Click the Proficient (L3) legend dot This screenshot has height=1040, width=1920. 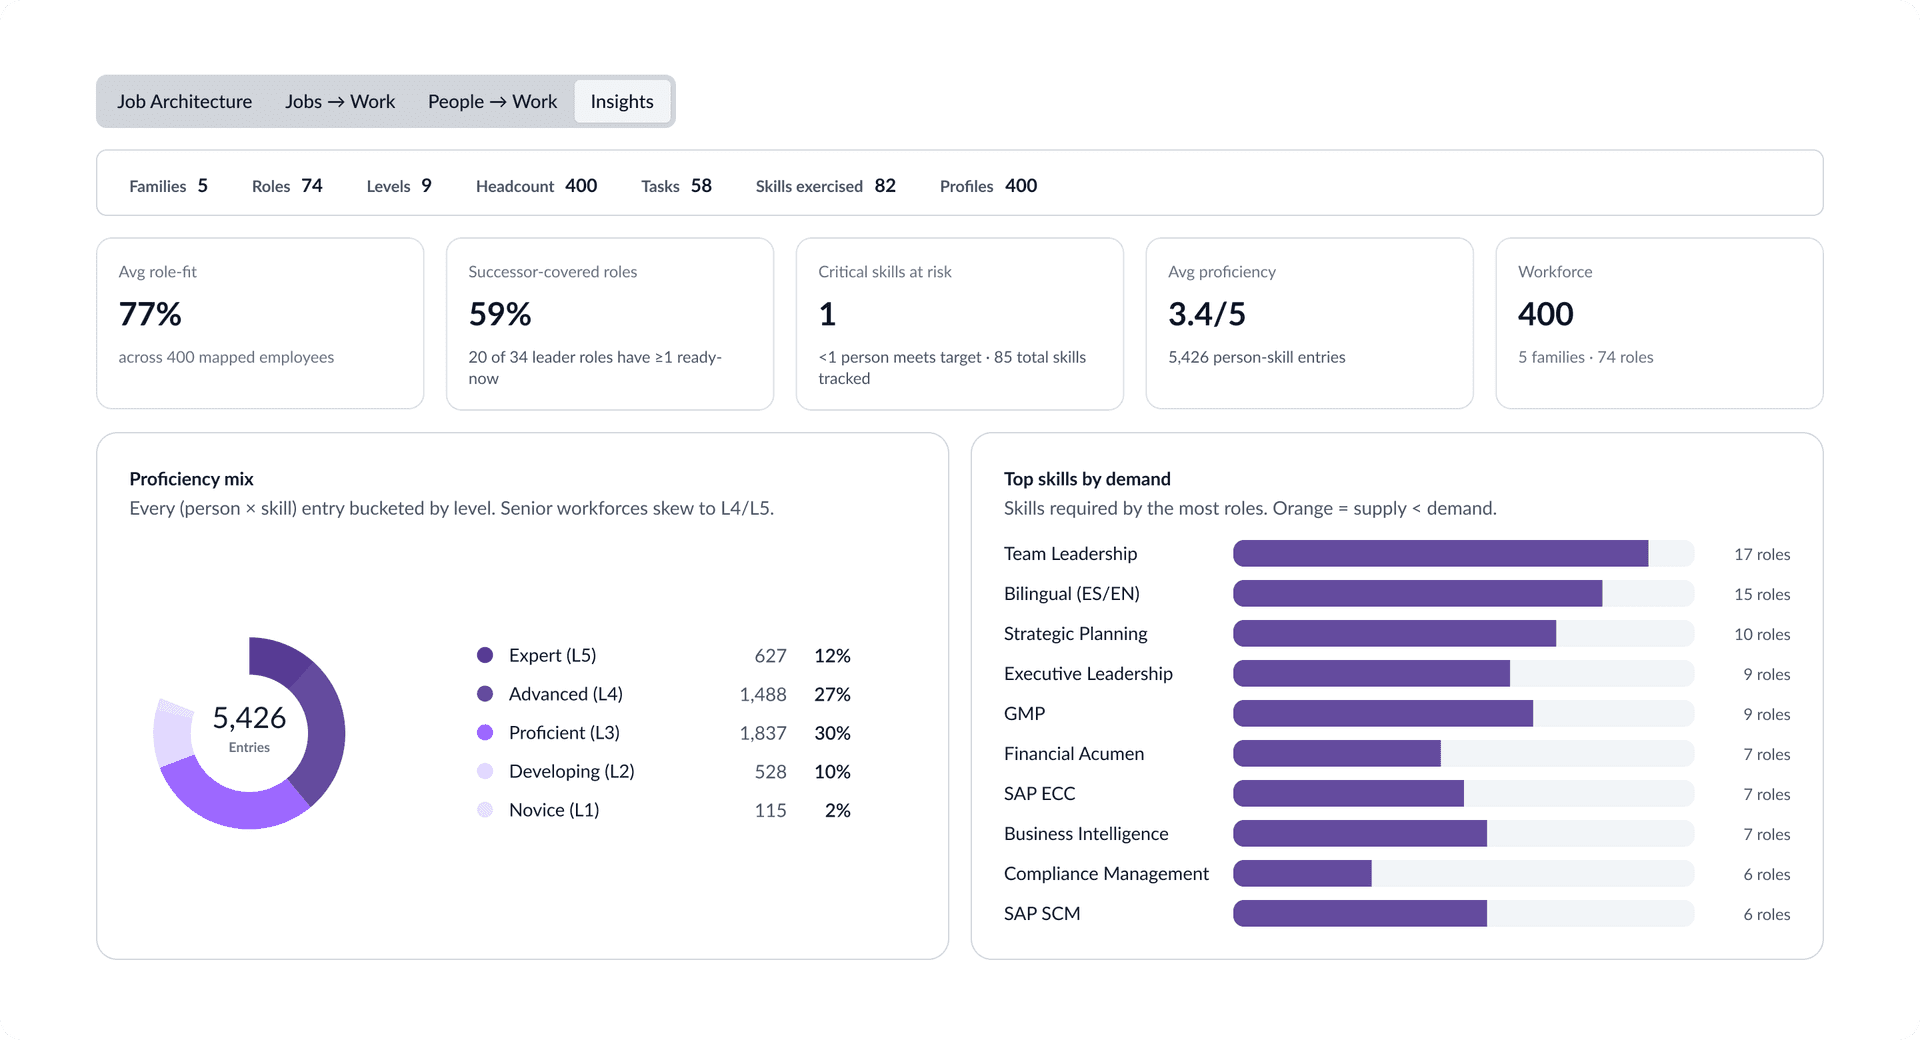pos(485,733)
